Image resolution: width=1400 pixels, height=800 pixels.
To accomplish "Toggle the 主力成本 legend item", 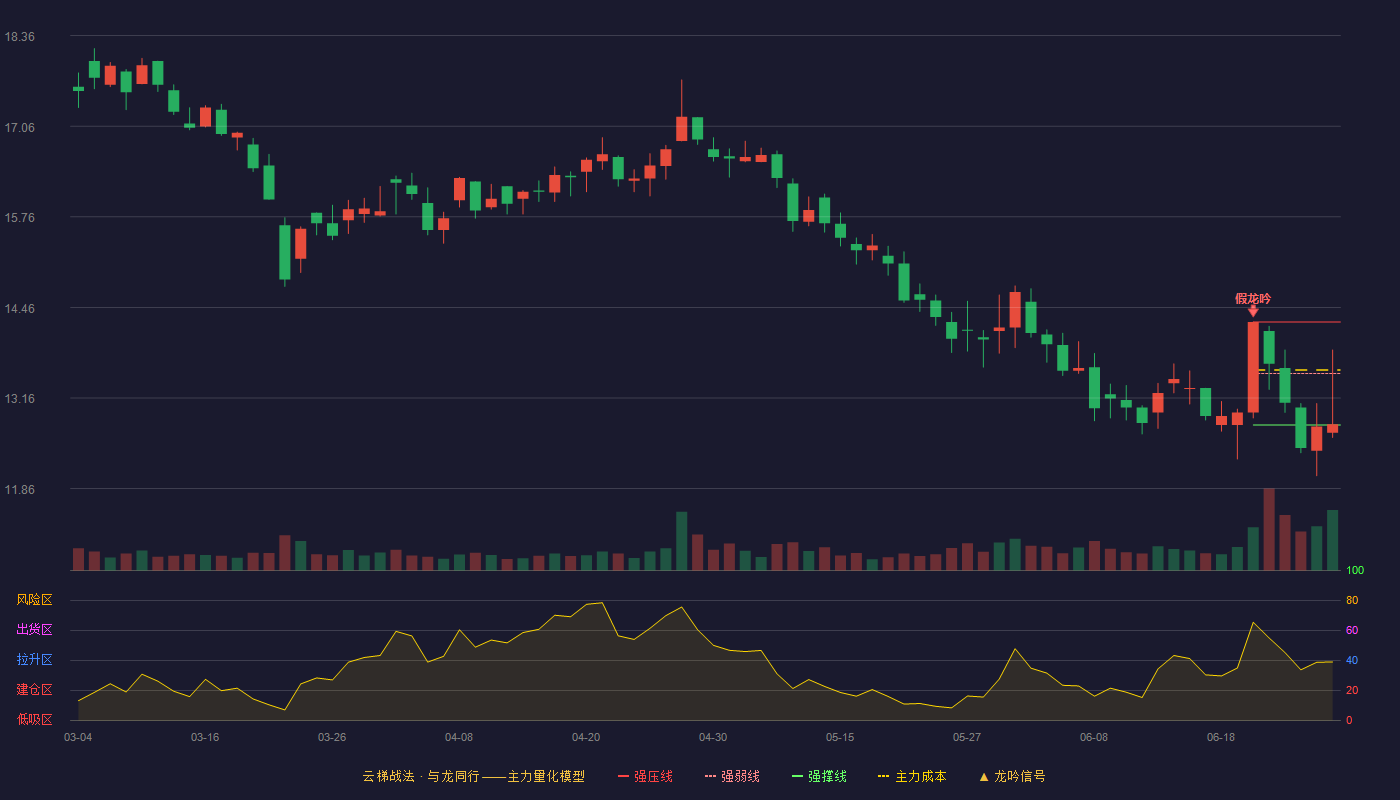I will (912, 776).
